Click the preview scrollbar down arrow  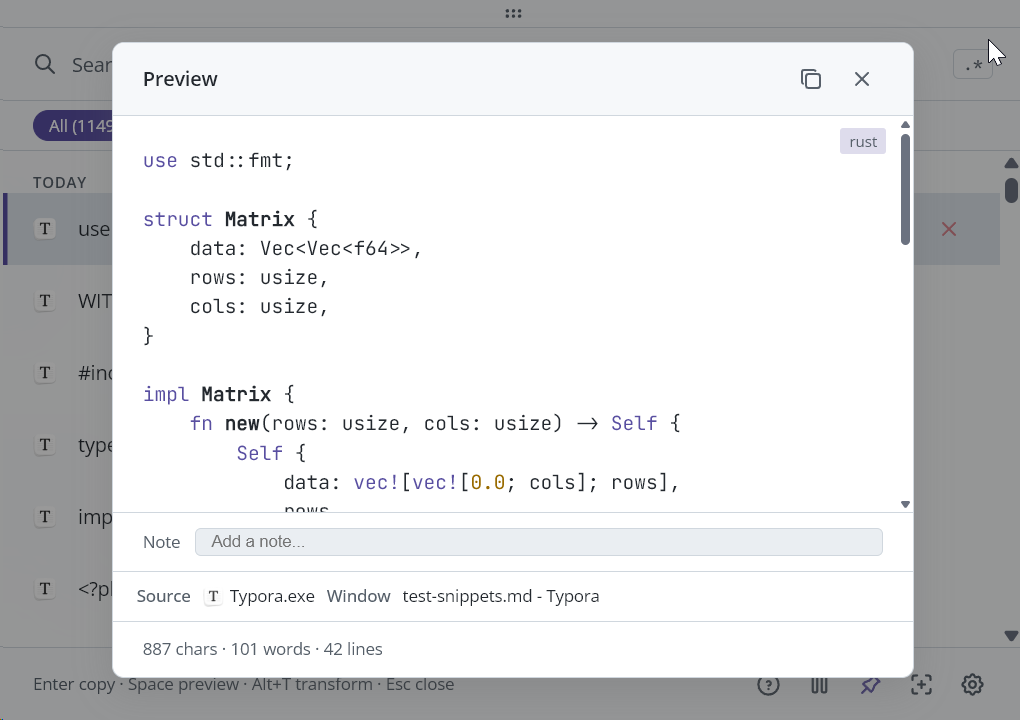pos(905,503)
